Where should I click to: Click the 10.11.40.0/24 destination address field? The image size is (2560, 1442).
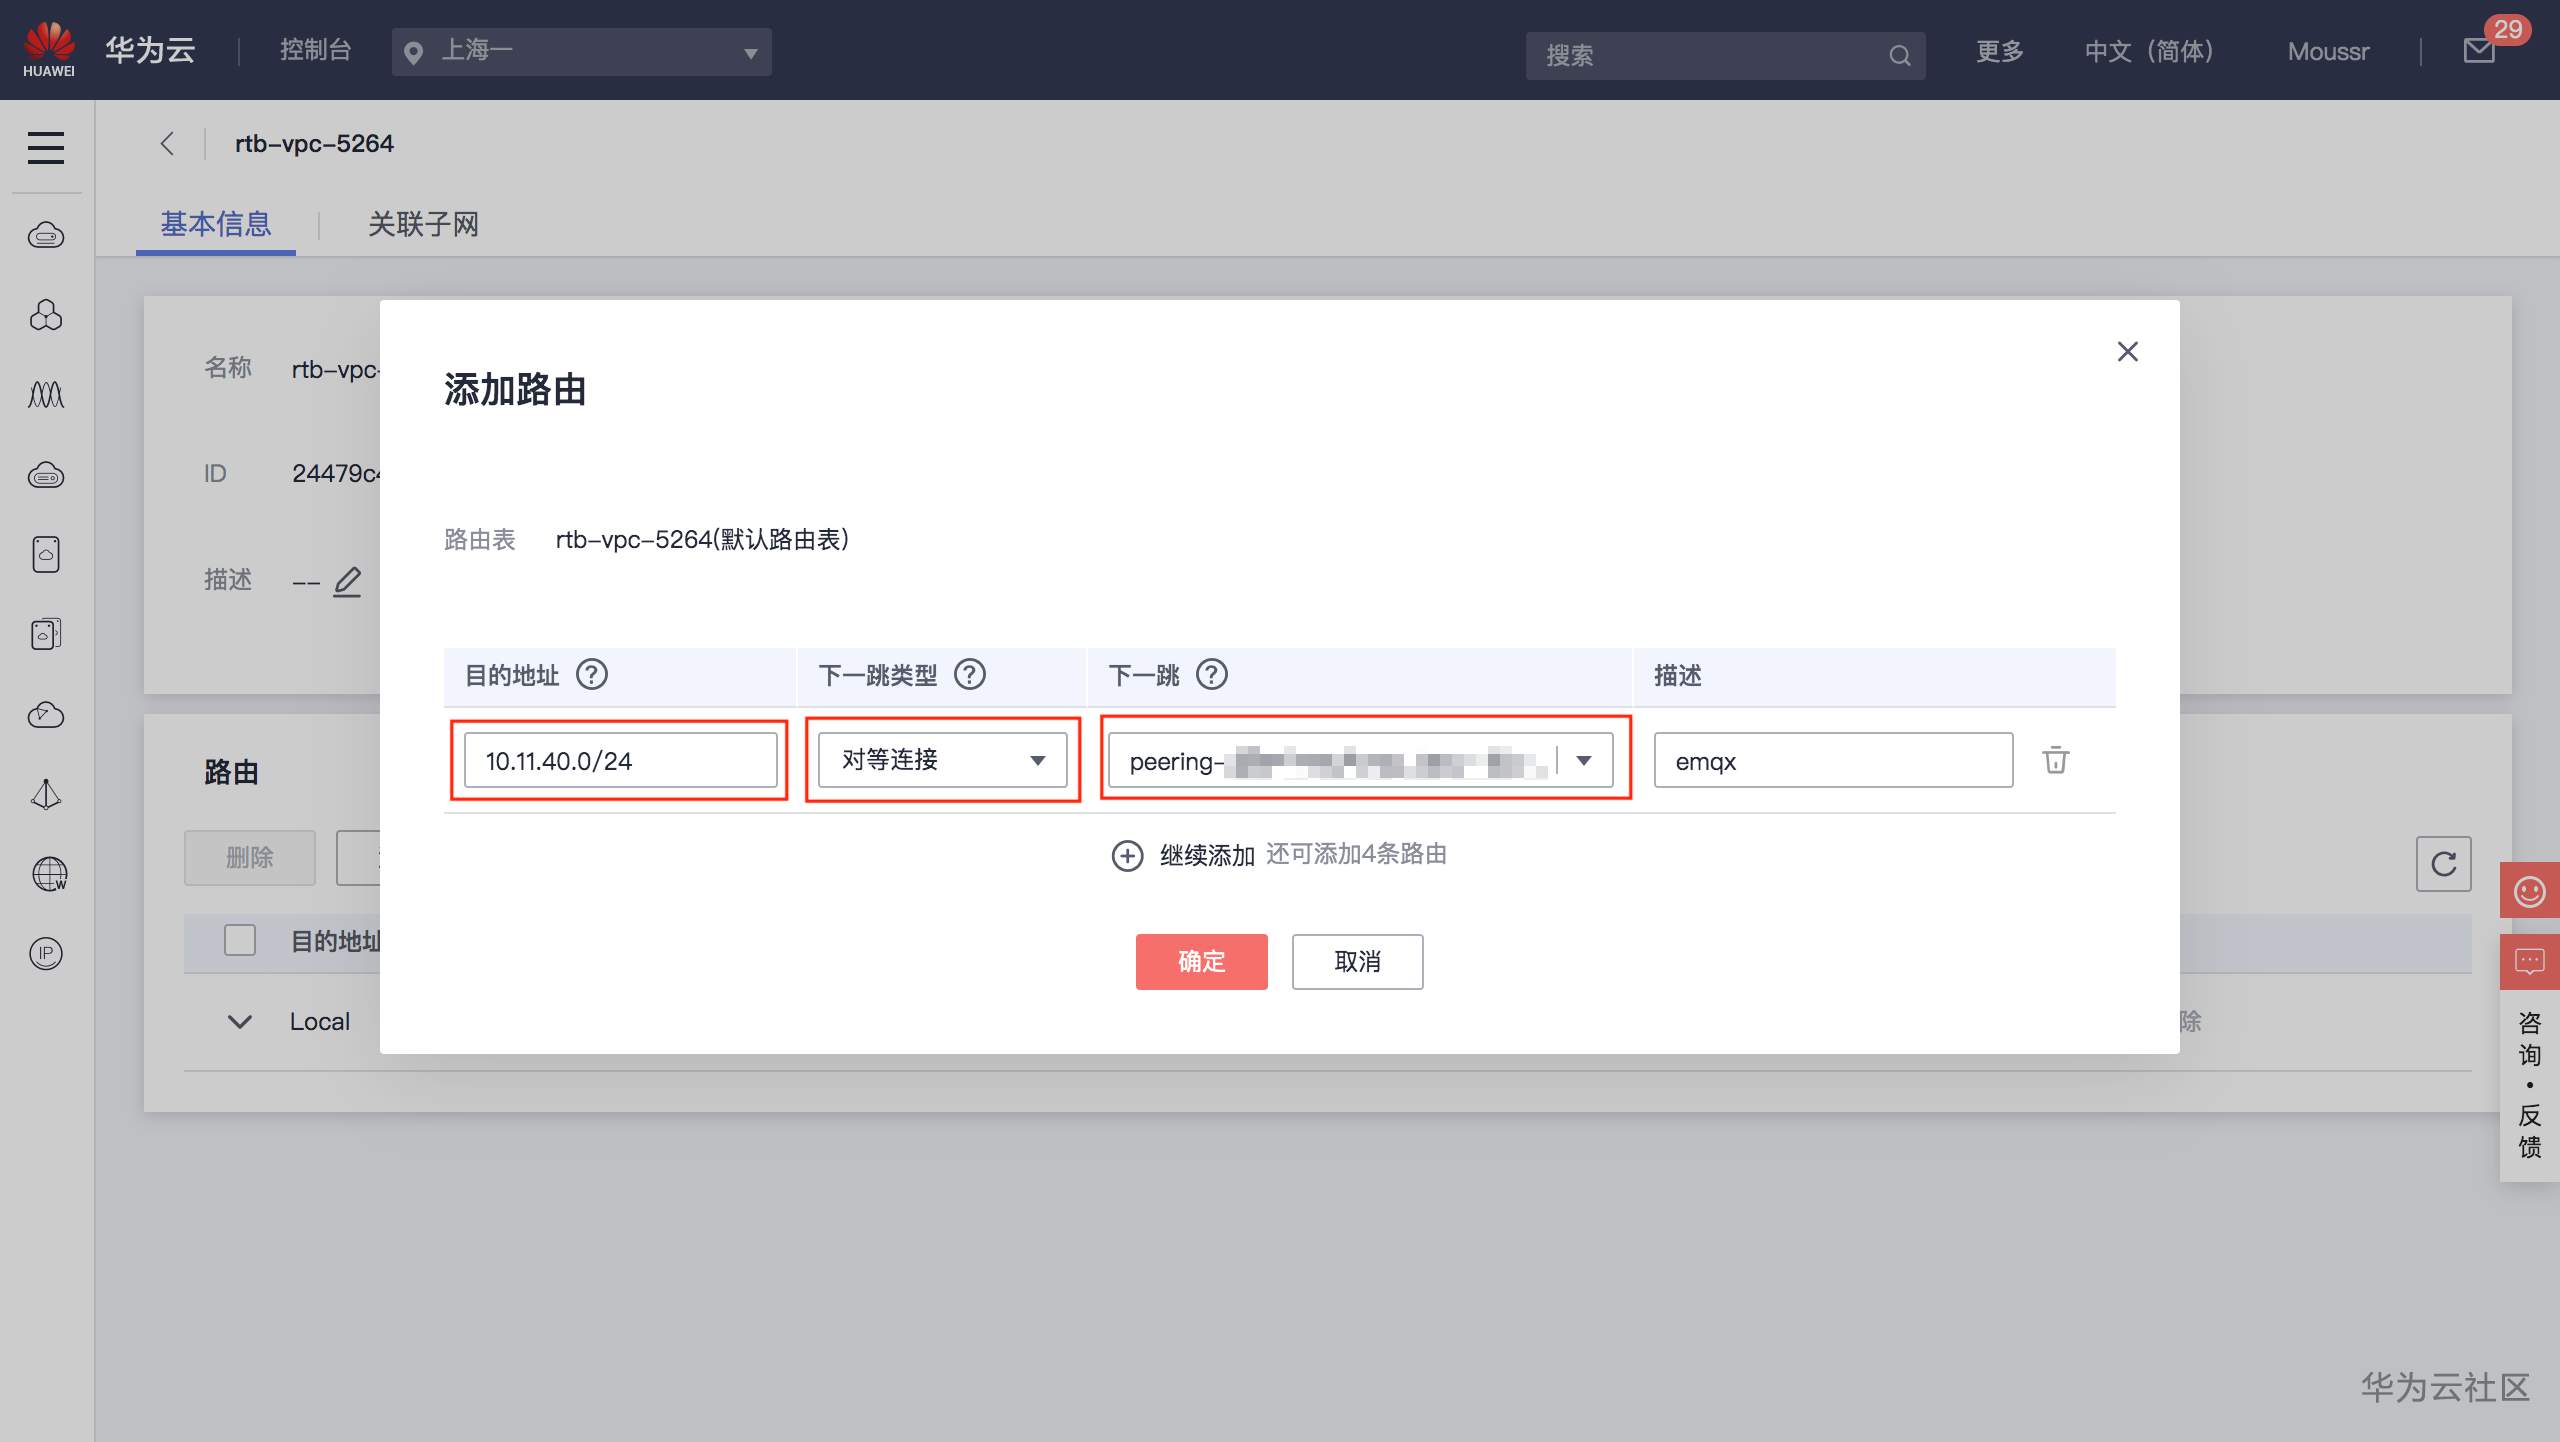pos(620,761)
